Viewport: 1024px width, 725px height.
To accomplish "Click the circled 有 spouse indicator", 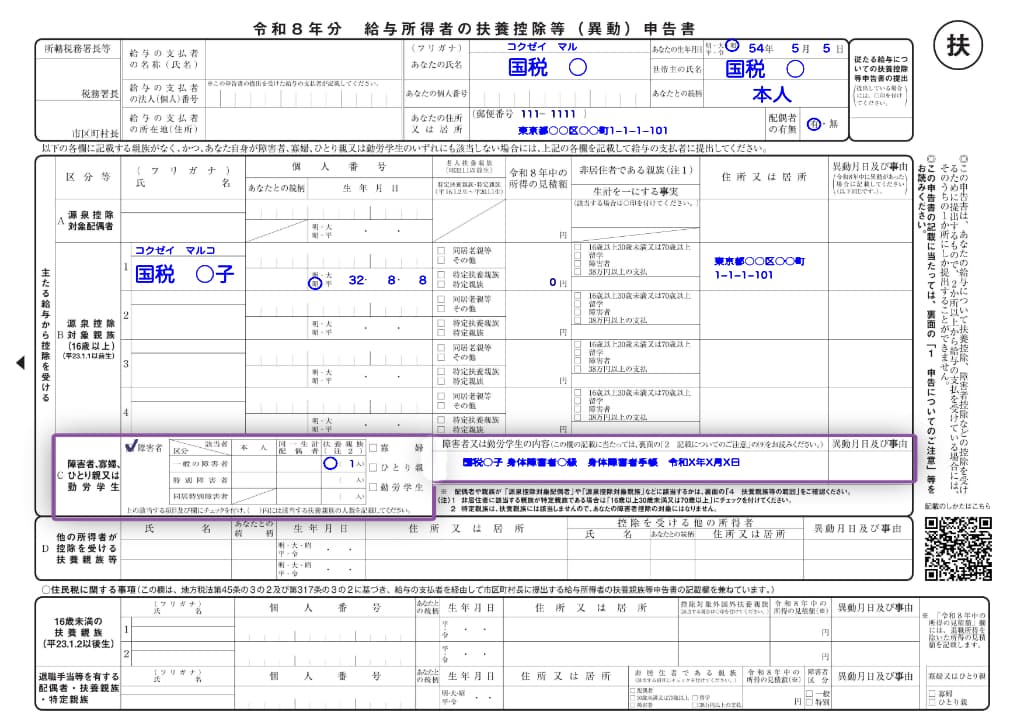I will click(815, 123).
